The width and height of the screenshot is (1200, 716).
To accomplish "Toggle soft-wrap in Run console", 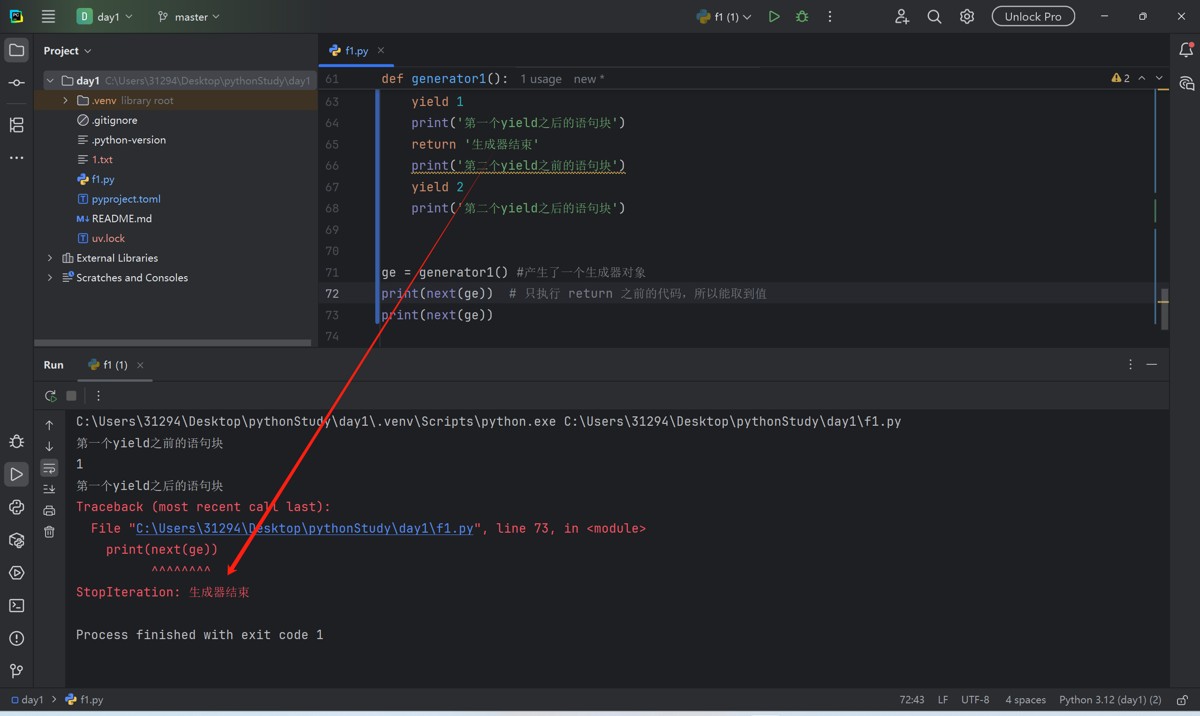I will coord(49,468).
